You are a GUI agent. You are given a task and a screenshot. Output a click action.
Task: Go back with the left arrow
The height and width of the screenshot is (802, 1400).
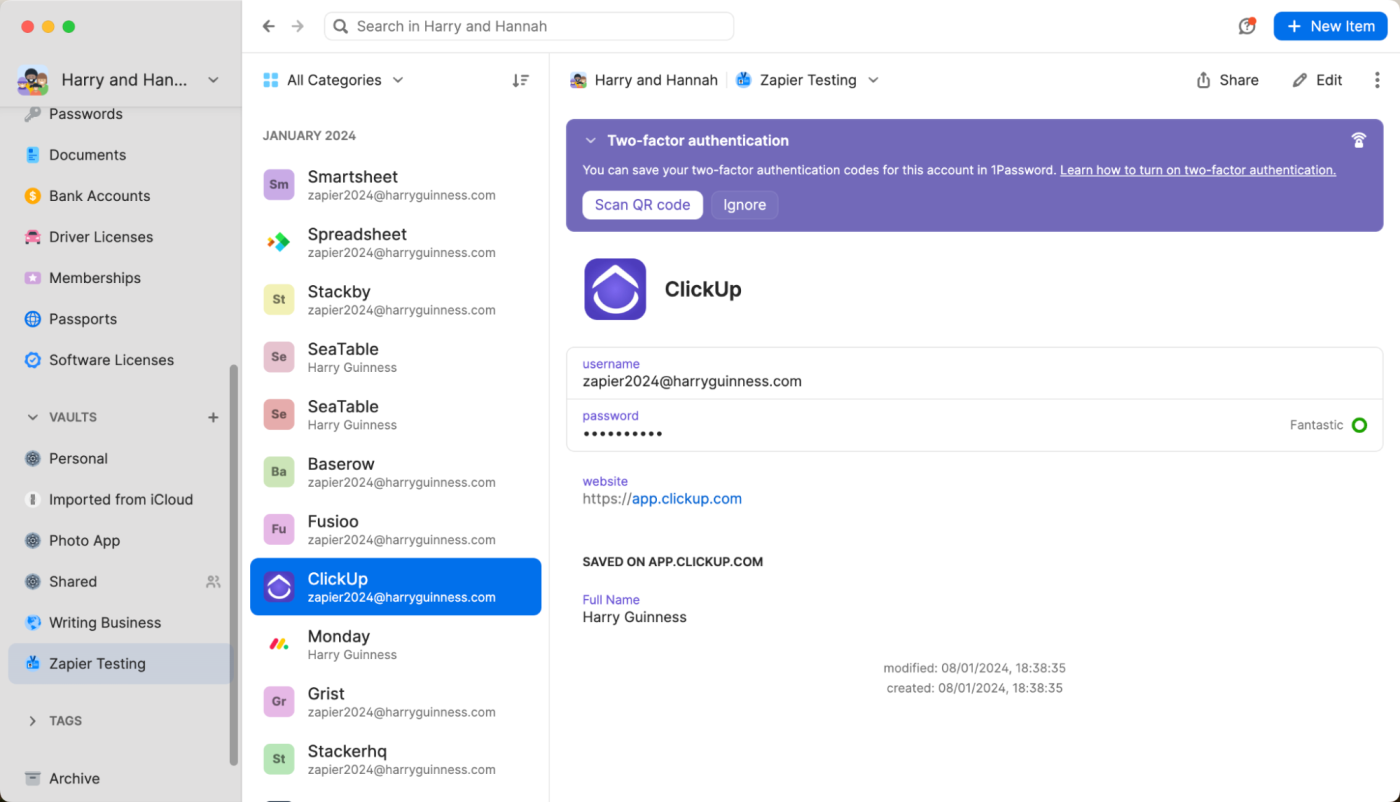pos(268,26)
